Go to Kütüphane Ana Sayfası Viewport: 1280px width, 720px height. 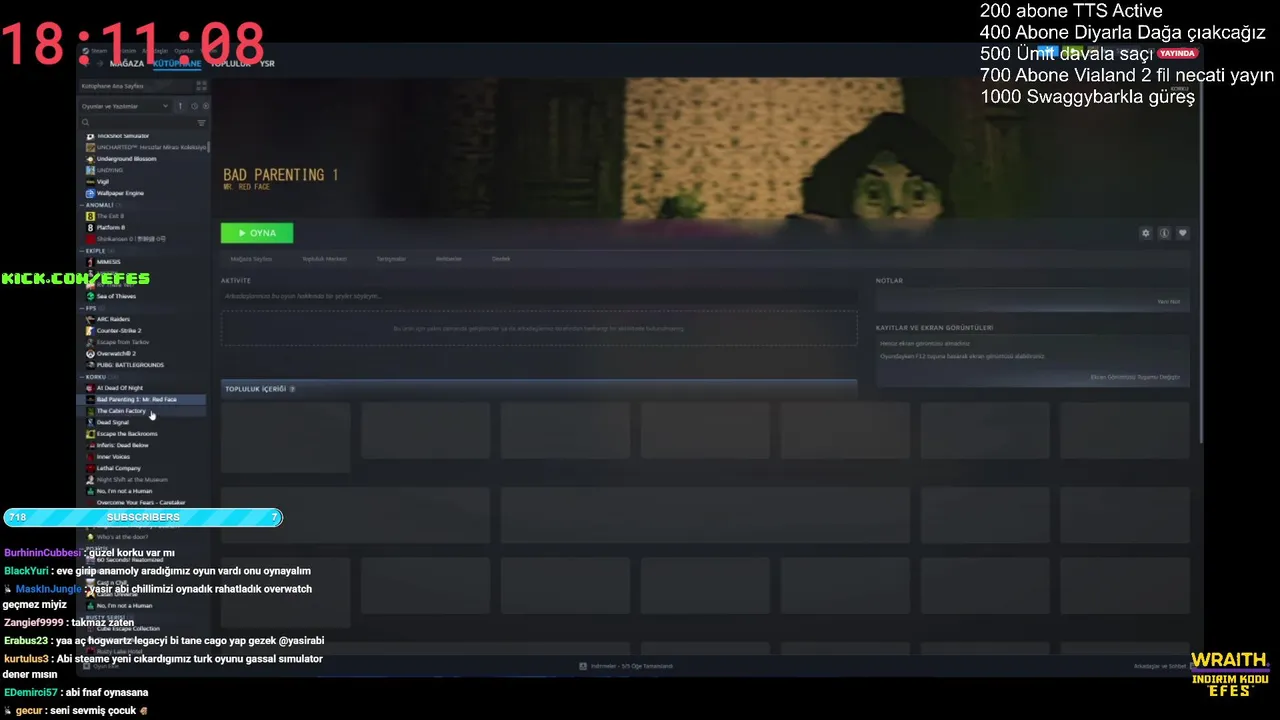[135, 86]
